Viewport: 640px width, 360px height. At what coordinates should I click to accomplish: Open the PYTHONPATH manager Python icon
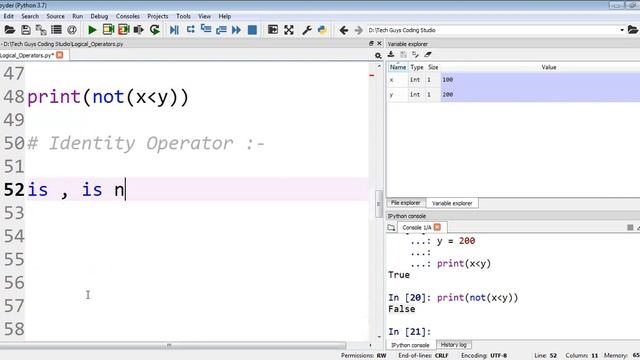pos(322,30)
